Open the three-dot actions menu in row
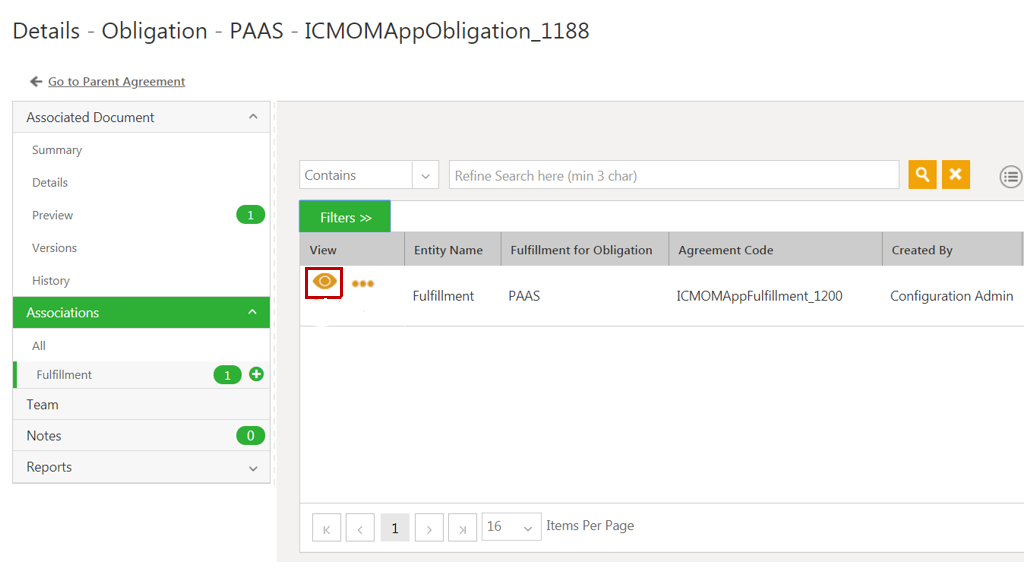Image resolution: width=1031 pixels, height=570 pixels. 363,284
